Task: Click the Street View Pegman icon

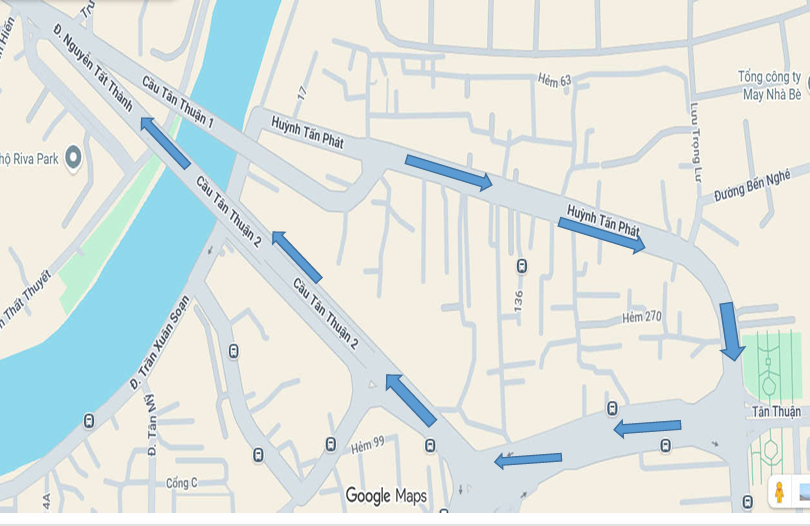Action: coord(779,491)
